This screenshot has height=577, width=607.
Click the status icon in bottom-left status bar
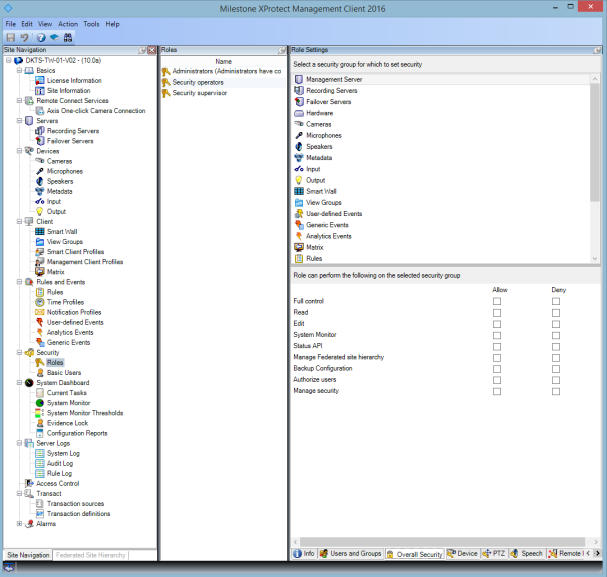click(x=9, y=567)
